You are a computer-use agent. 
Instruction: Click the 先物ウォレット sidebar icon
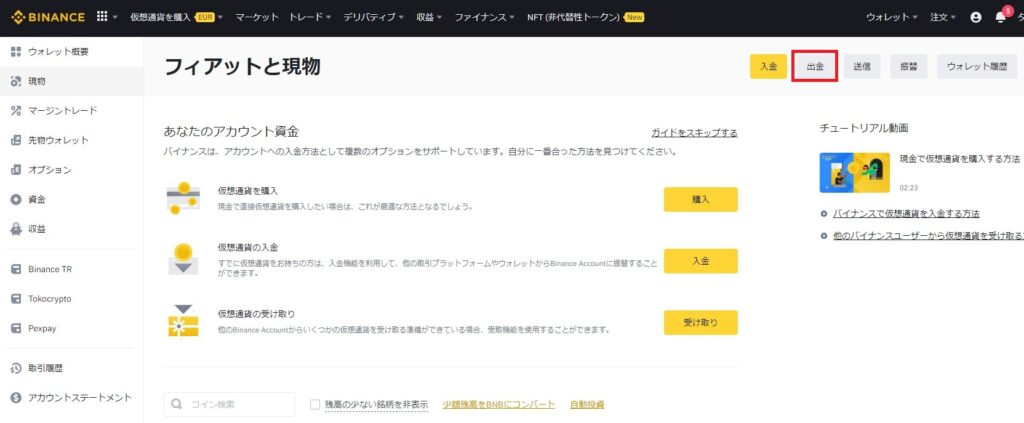pos(16,140)
